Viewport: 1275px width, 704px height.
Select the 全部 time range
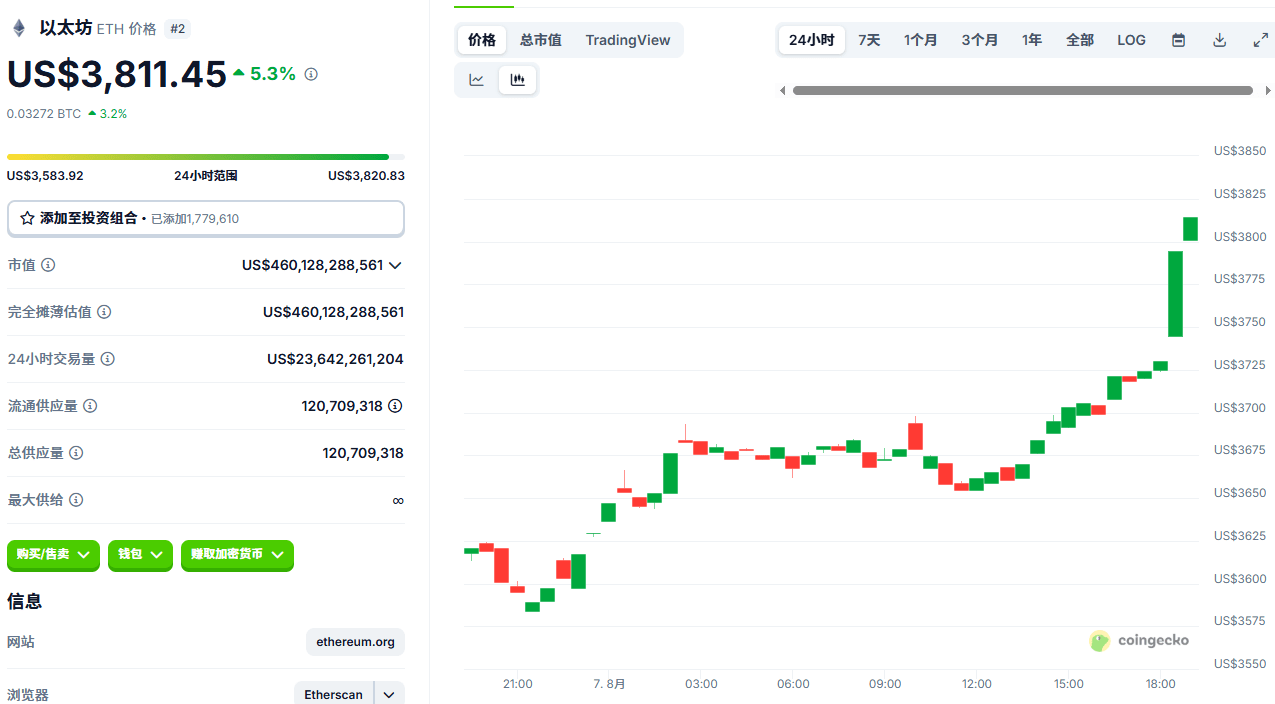pyautogui.click(x=1080, y=40)
